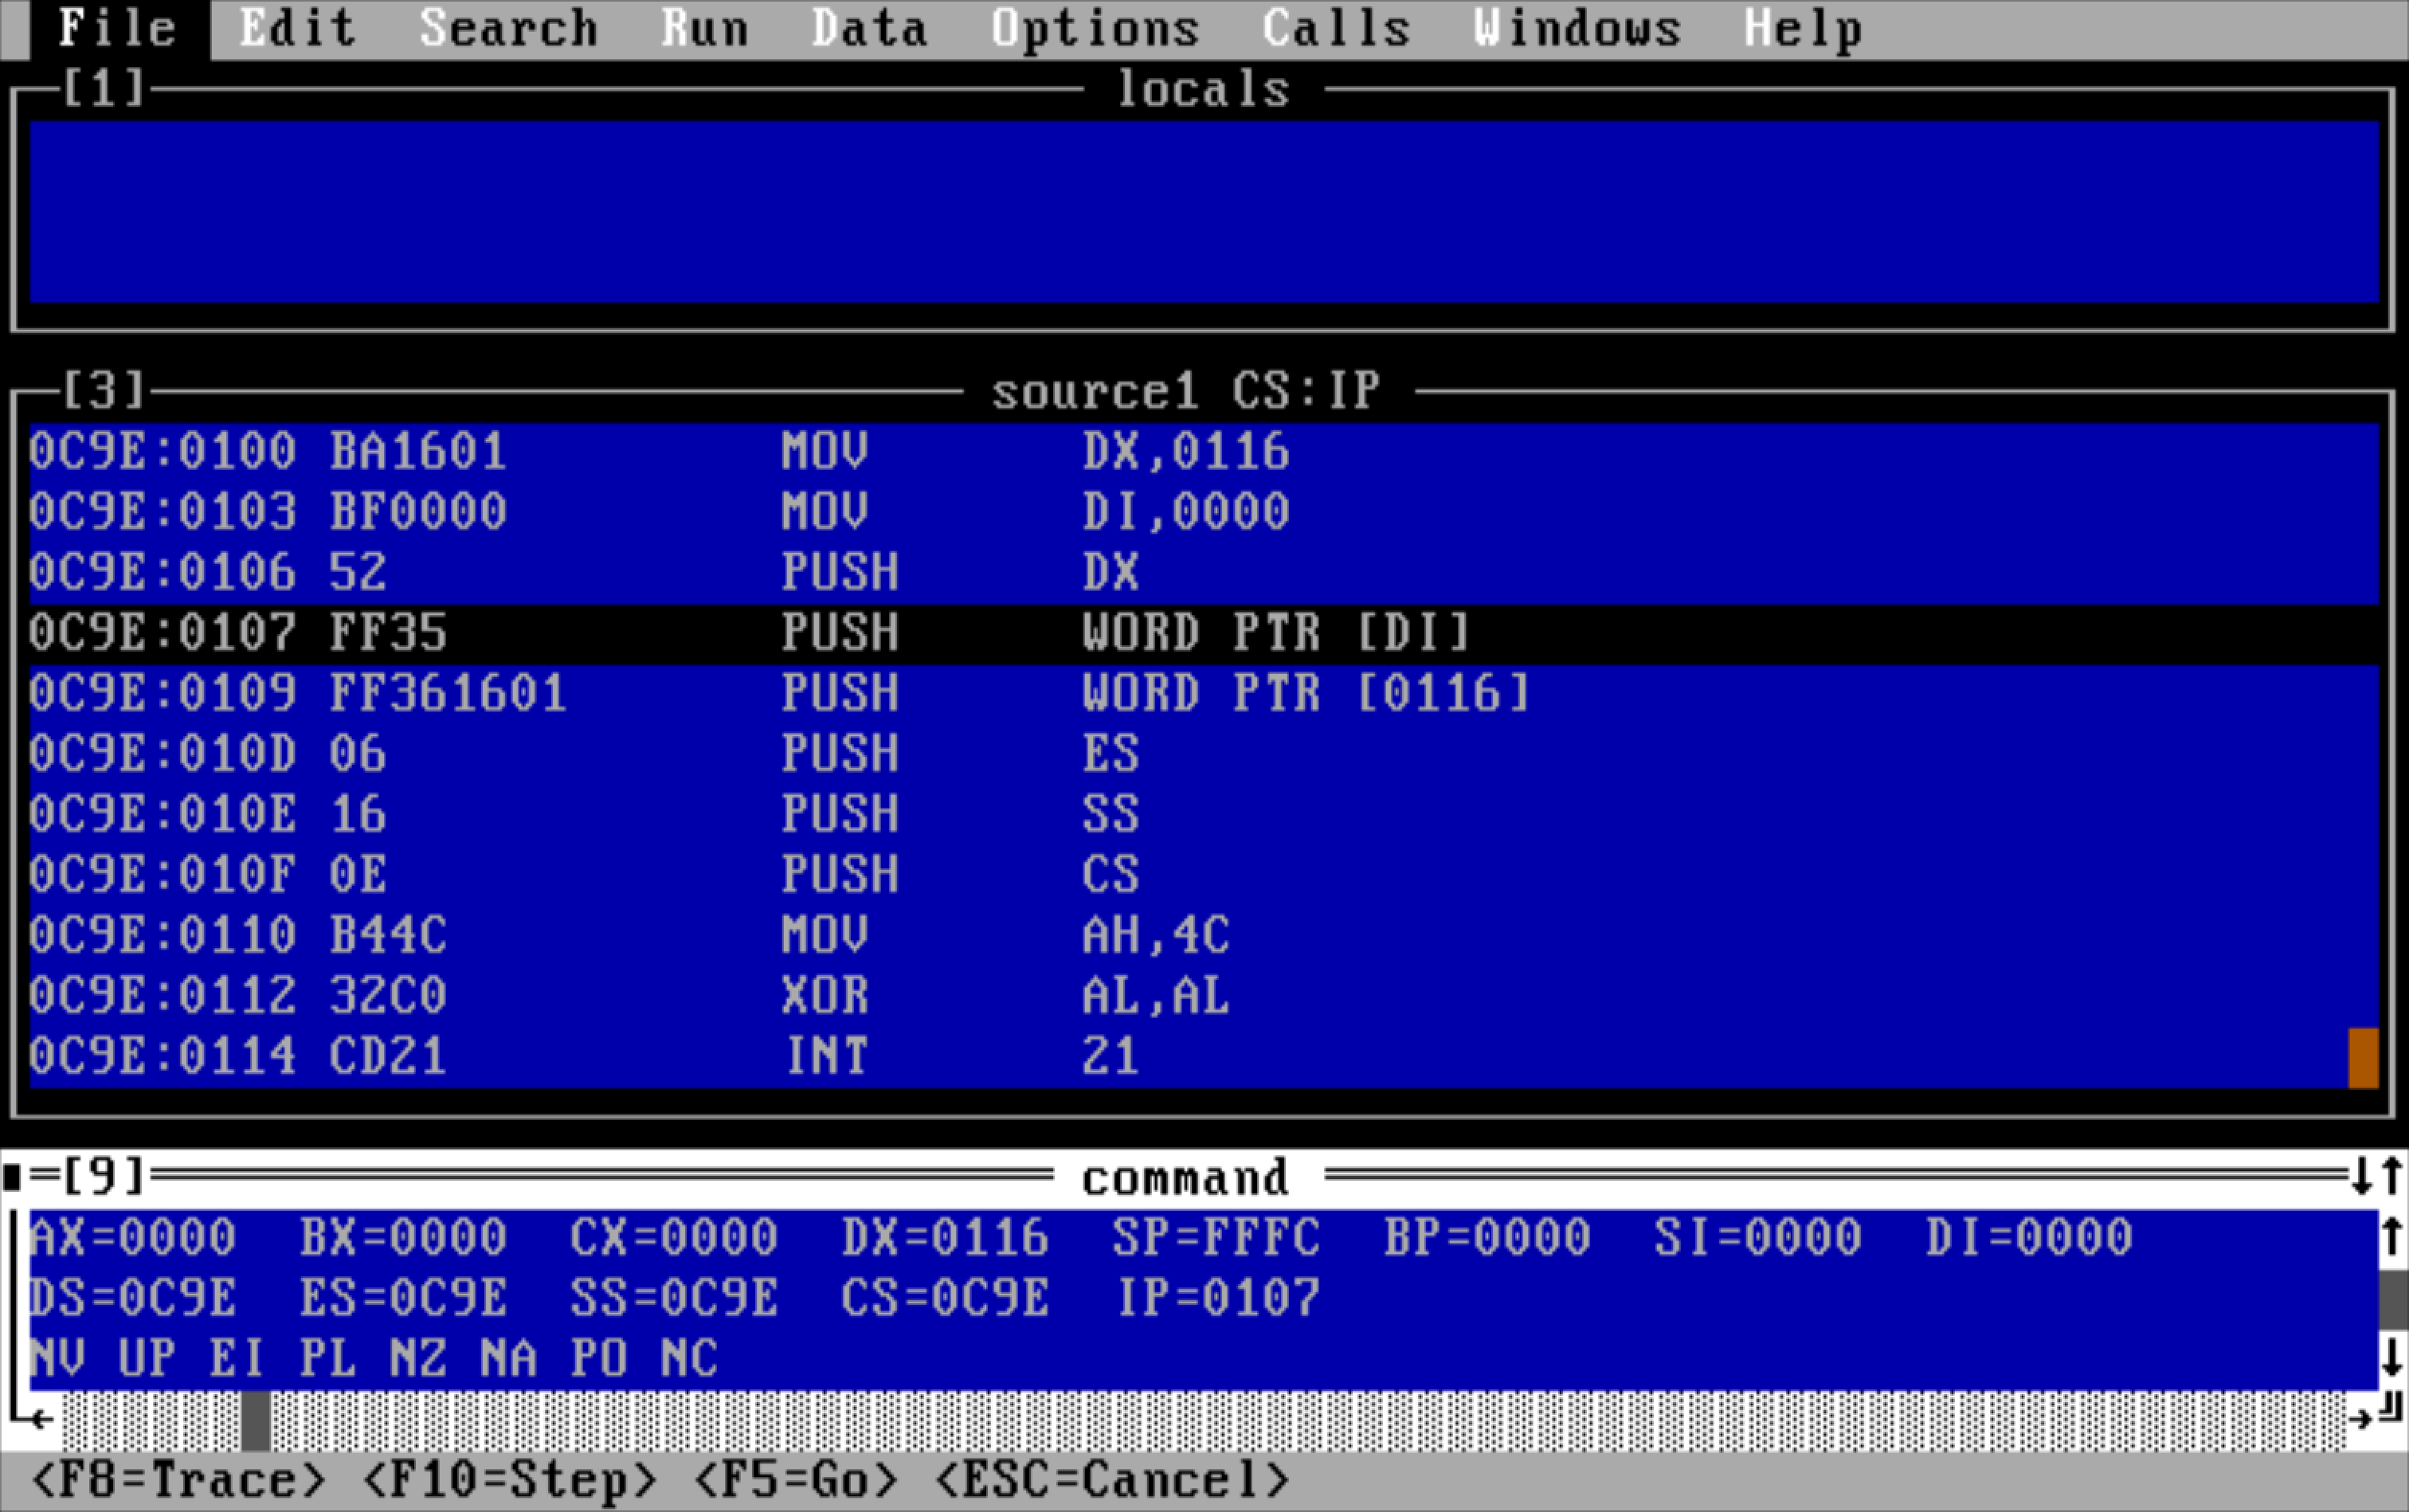Click the SS=0C9E segment register value
The image size is (2409, 1512).
[x=675, y=1298]
